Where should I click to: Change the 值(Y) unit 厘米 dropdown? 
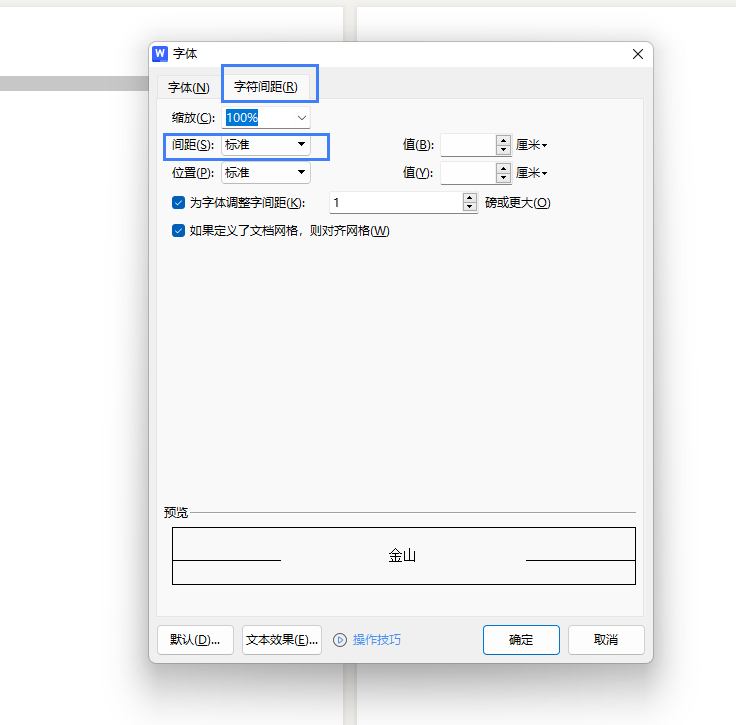pos(531,173)
